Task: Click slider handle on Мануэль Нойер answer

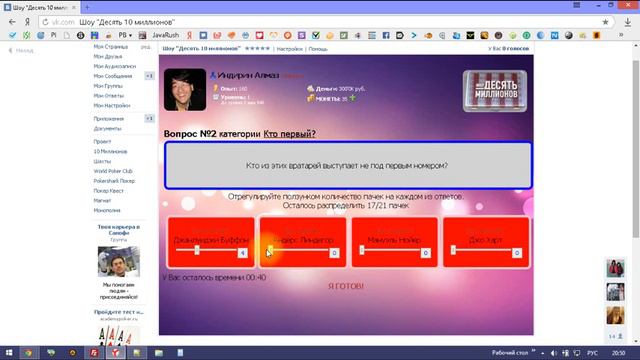Action: click(x=362, y=250)
